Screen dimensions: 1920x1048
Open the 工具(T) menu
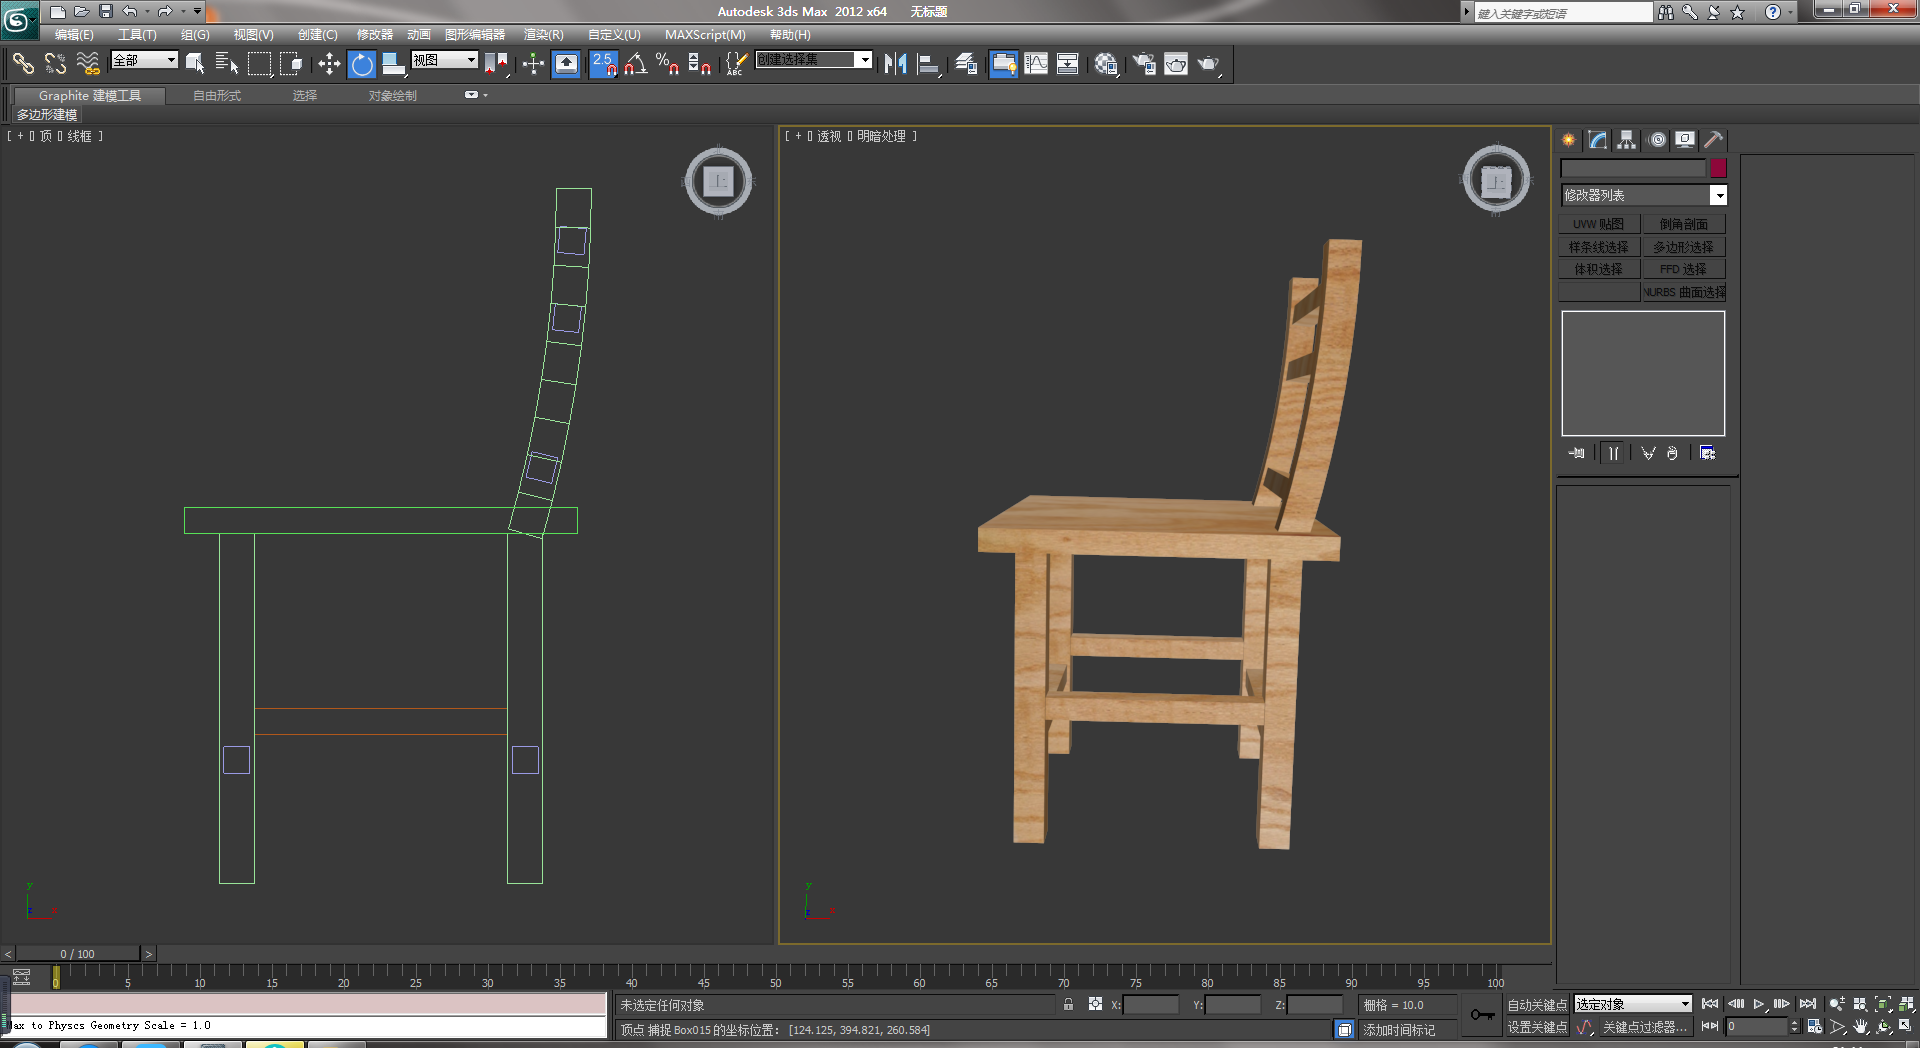point(137,34)
